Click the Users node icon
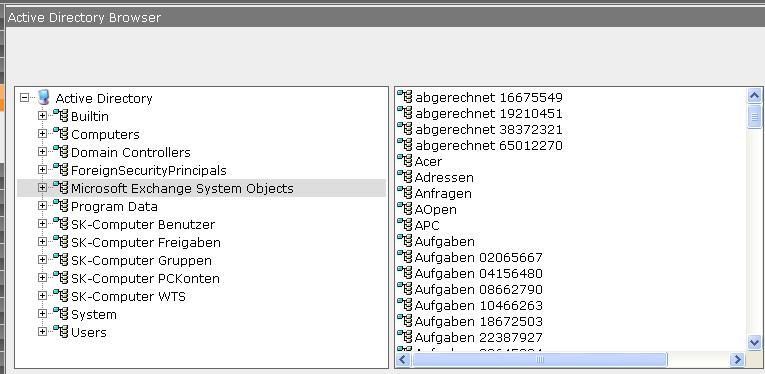This screenshot has height=374, width=765. (60, 332)
